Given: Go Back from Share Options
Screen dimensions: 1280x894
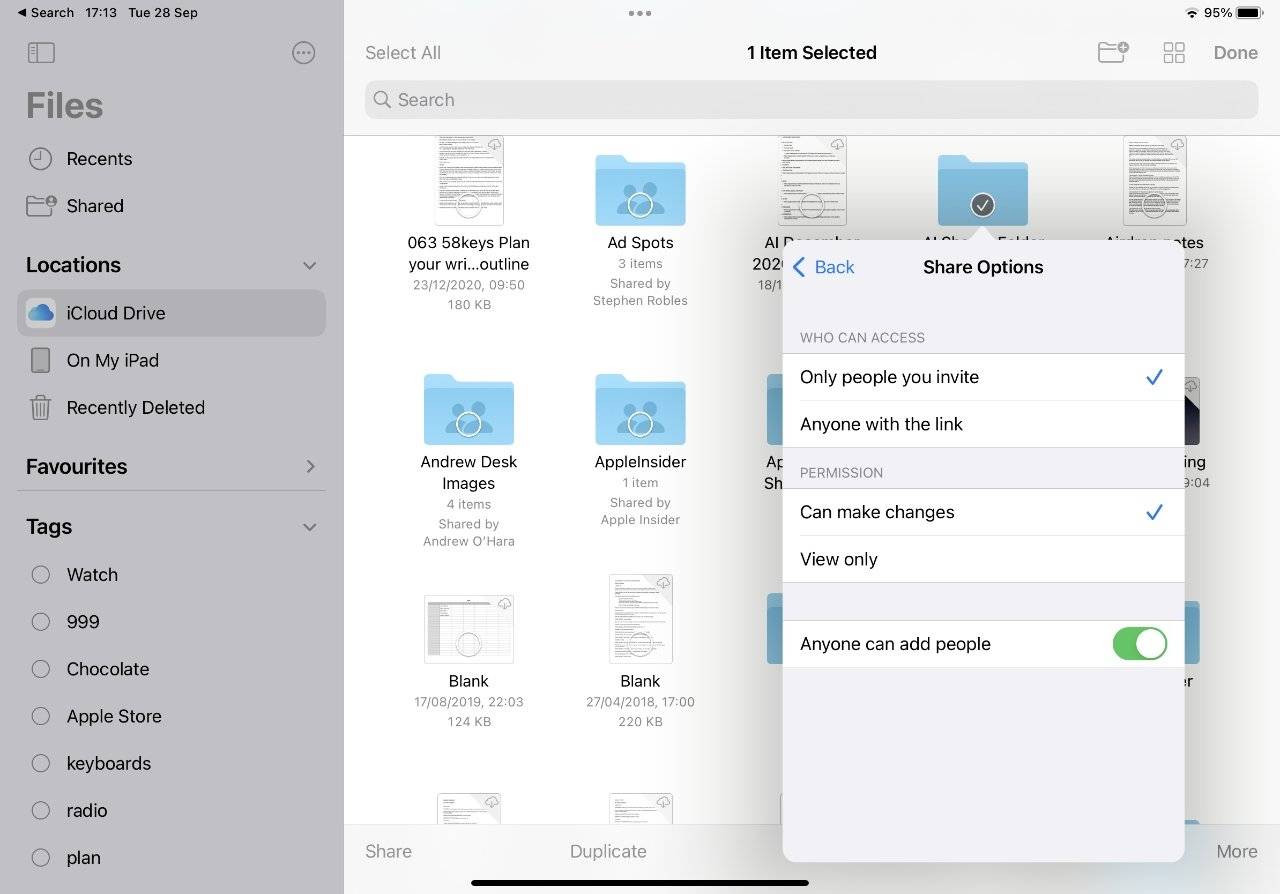Looking at the screenshot, I should [823, 267].
